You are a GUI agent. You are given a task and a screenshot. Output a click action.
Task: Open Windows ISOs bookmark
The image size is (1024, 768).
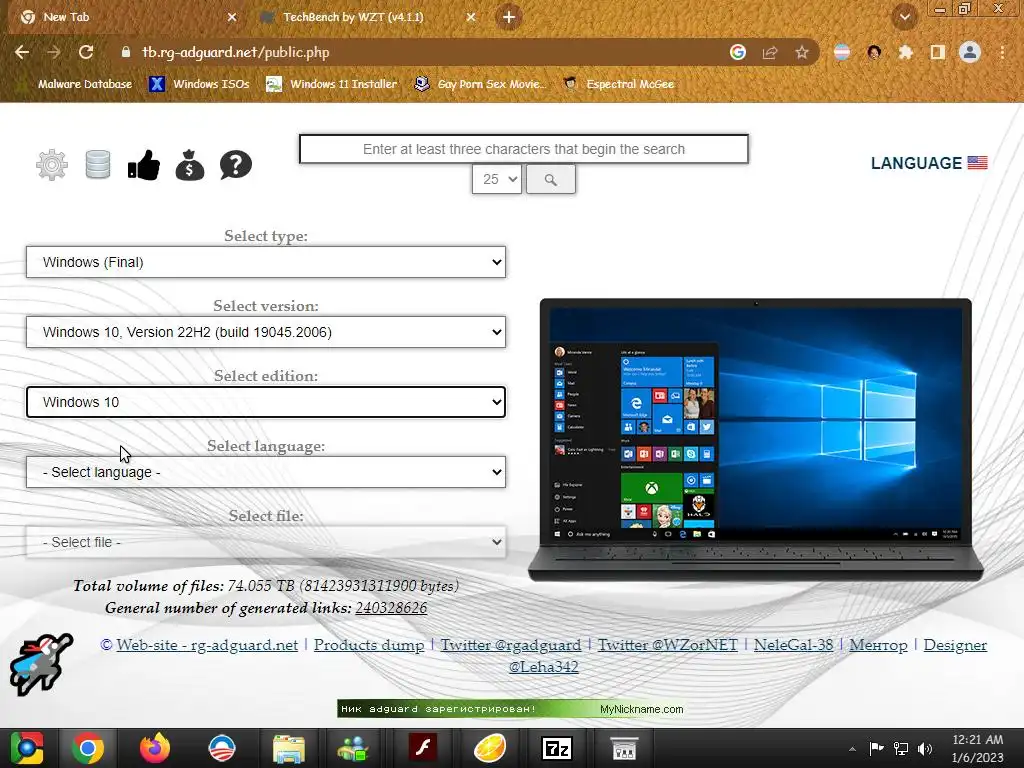point(199,84)
